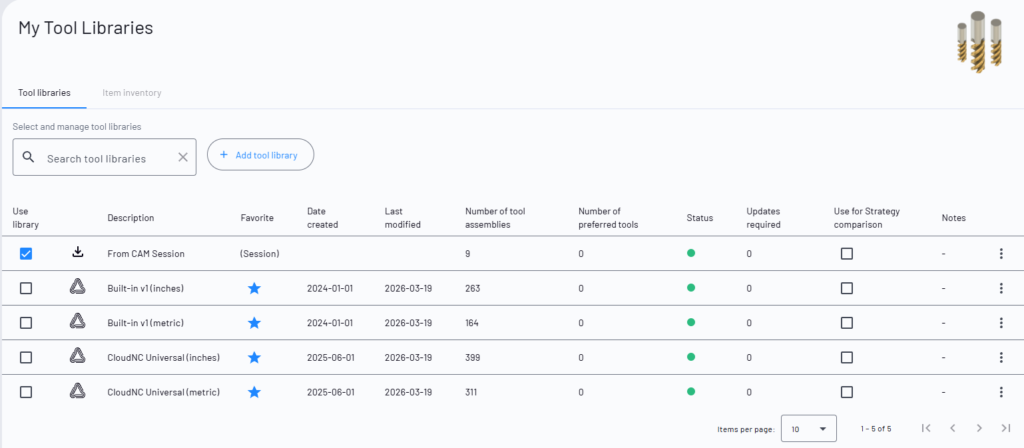Click the magnifier search icon
The height and width of the screenshot is (448, 1024).
click(x=28, y=157)
